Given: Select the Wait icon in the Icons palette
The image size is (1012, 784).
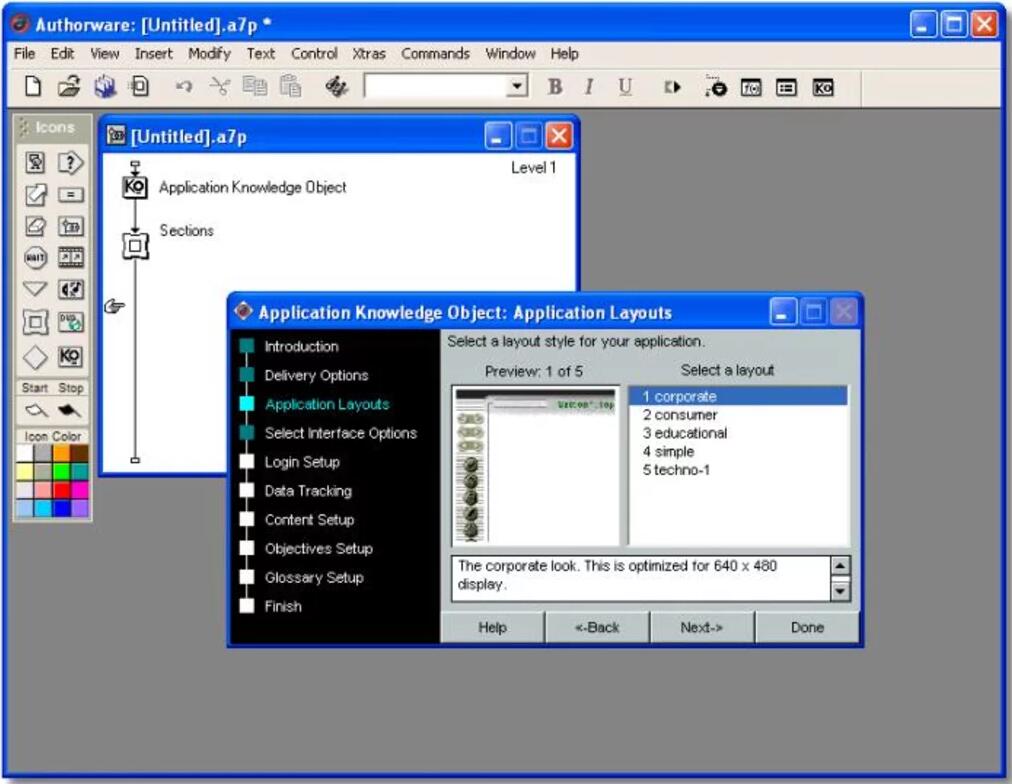Looking at the screenshot, I should [35, 258].
